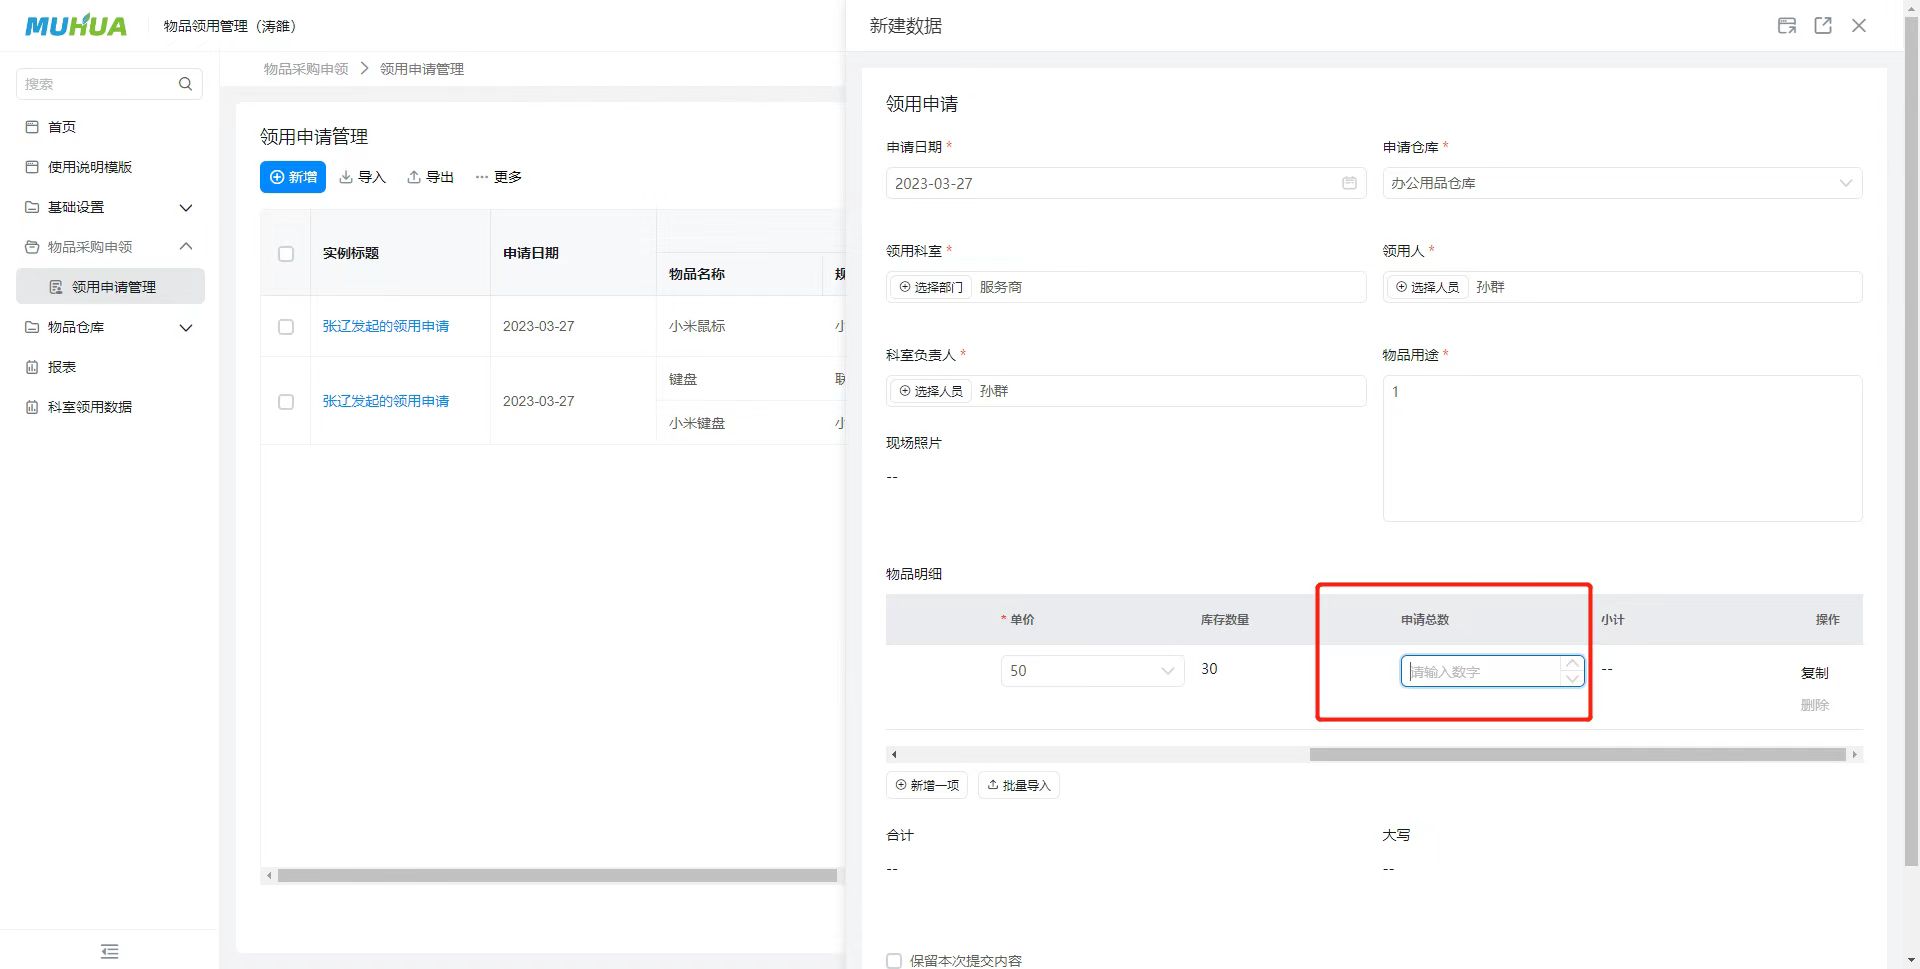Viewport: 1920px width, 969px height.
Task: Open the calendar icon in 申请日期
Action: click(x=1349, y=183)
